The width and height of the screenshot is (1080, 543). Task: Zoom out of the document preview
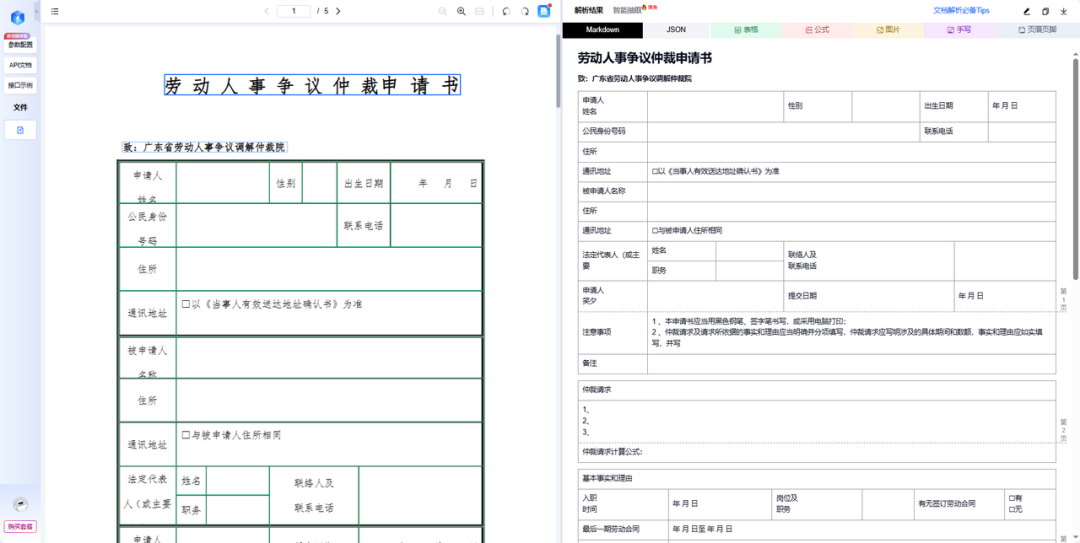pyautogui.click(x=443, y=11)
